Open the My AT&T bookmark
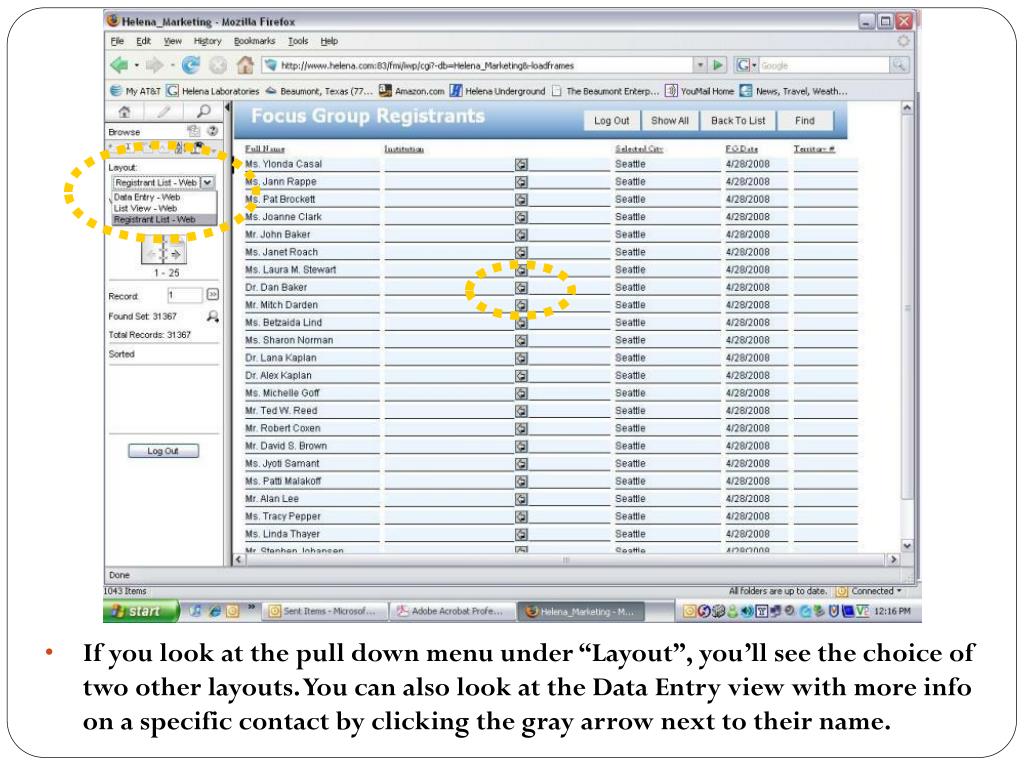1024x768 pixels. click(x=135, y=91)
